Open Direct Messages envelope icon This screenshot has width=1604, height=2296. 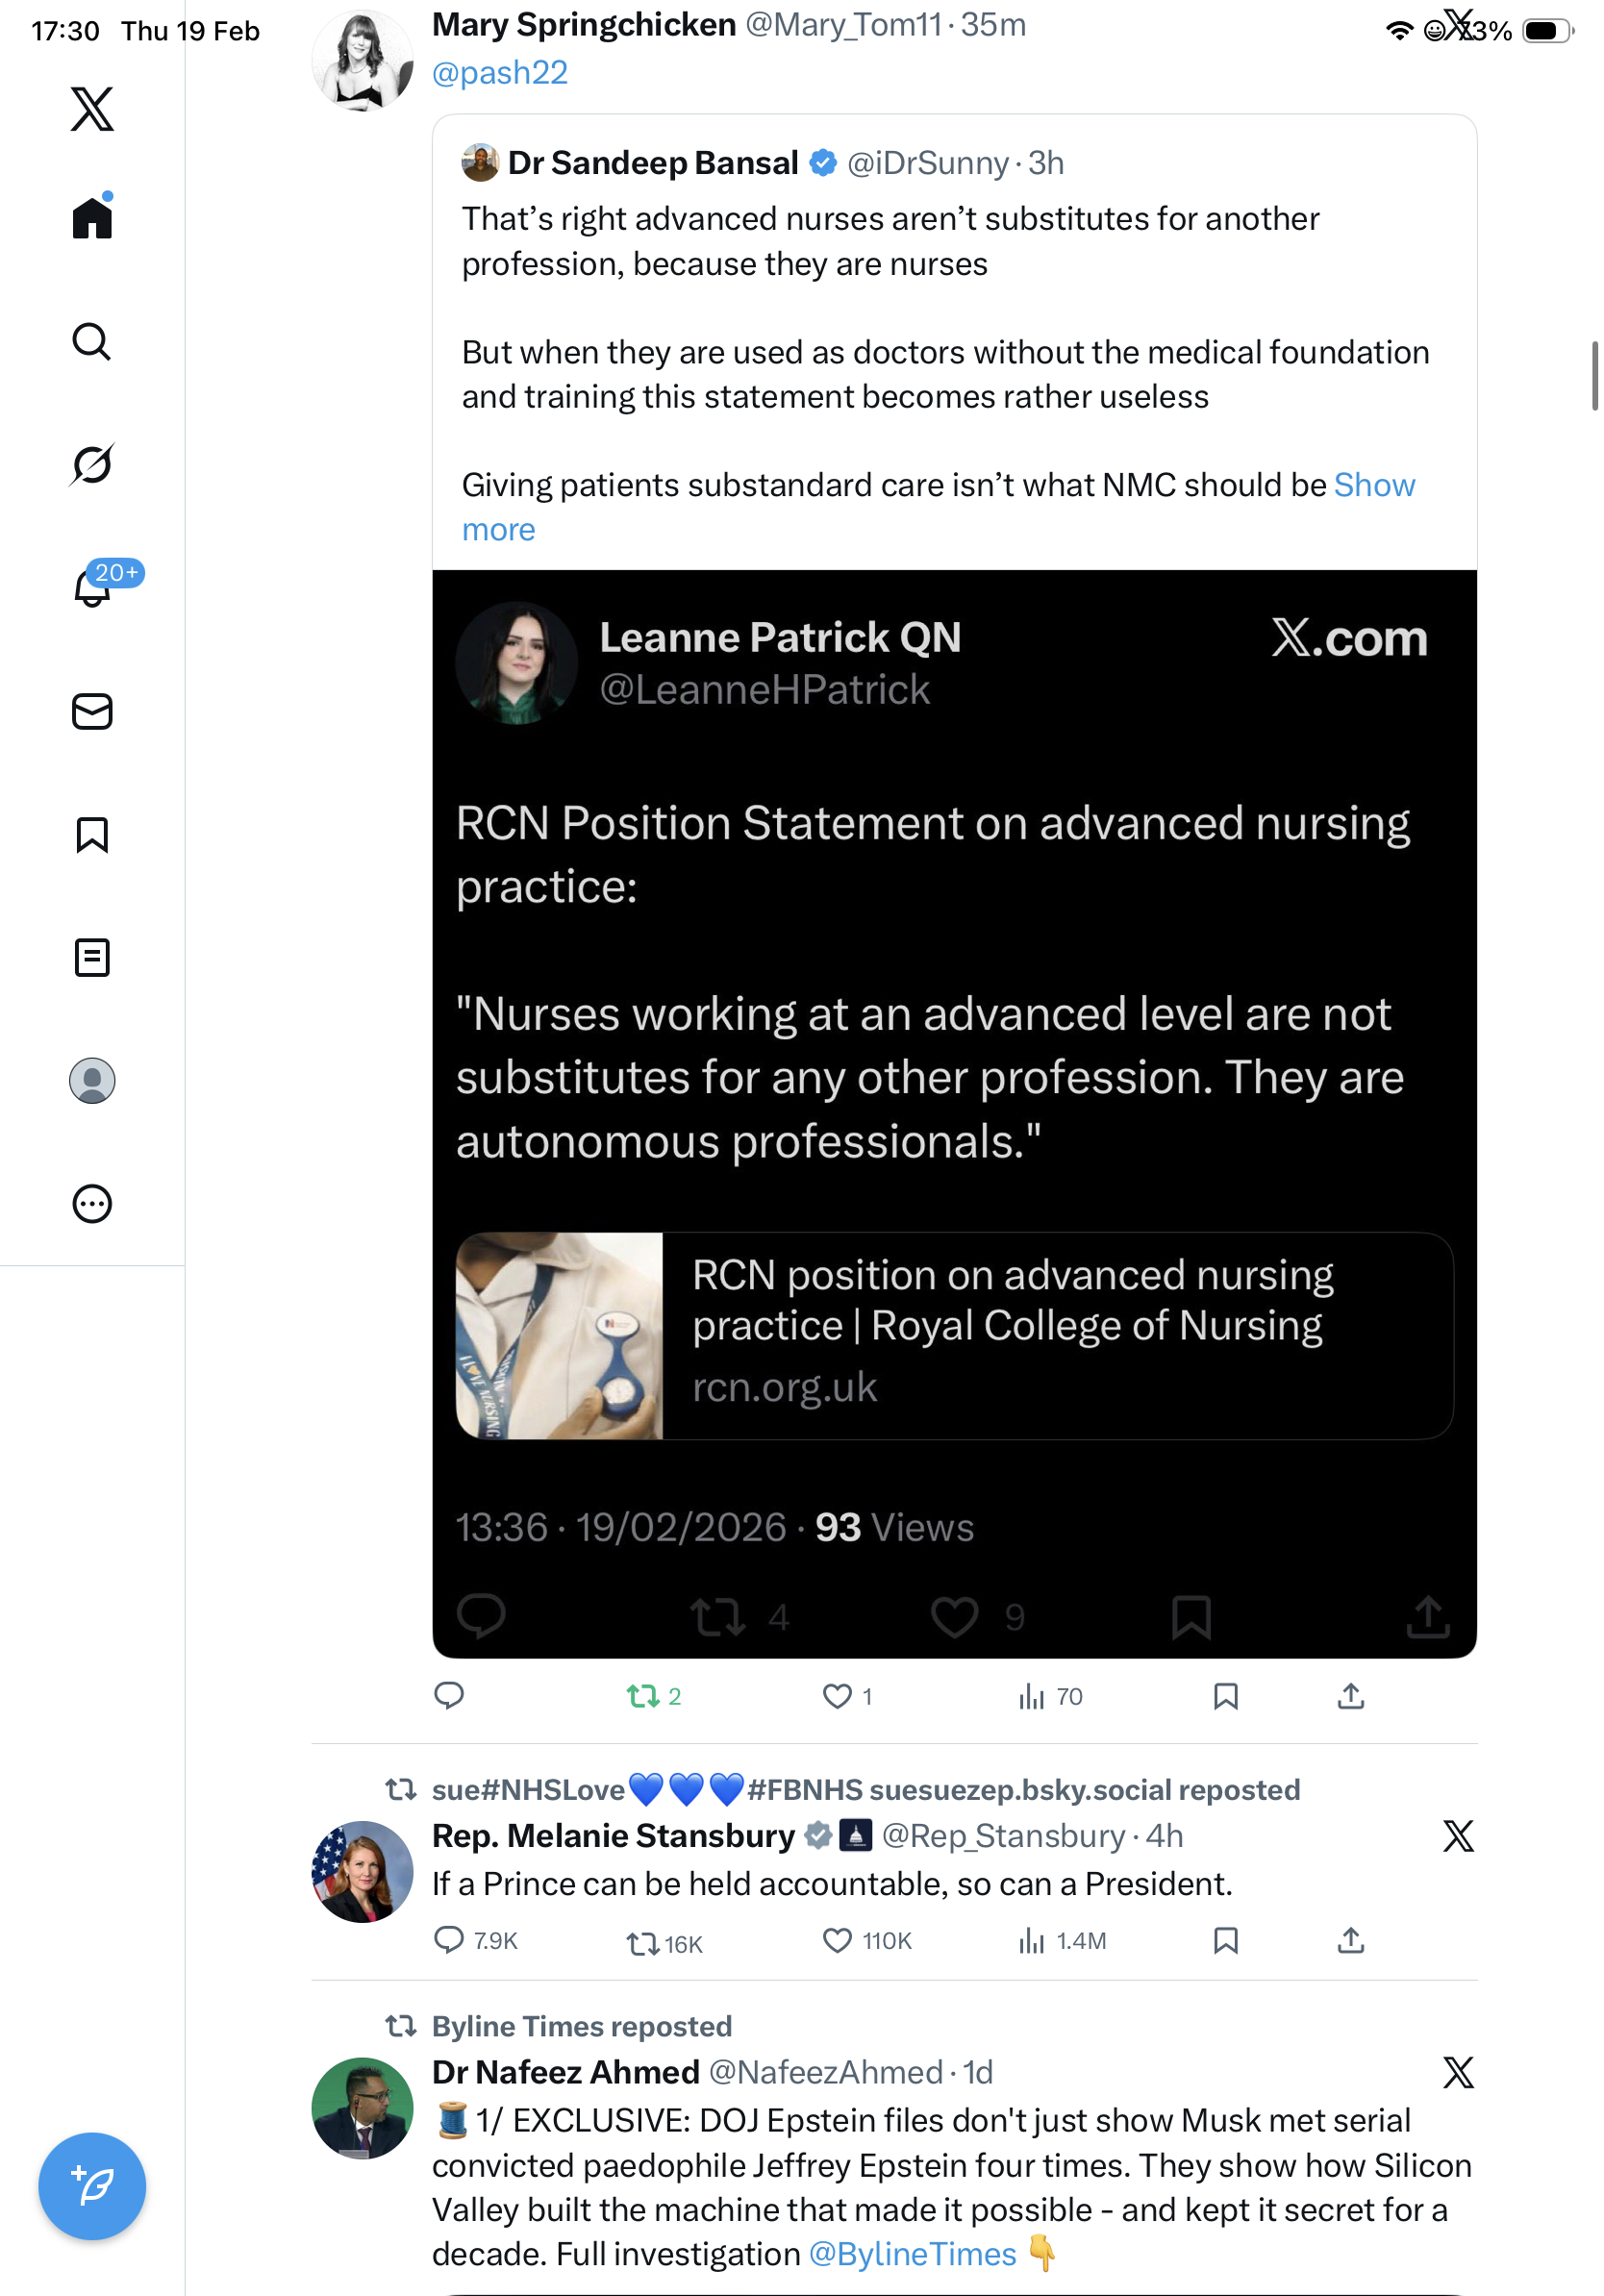[x=92, y=711]
